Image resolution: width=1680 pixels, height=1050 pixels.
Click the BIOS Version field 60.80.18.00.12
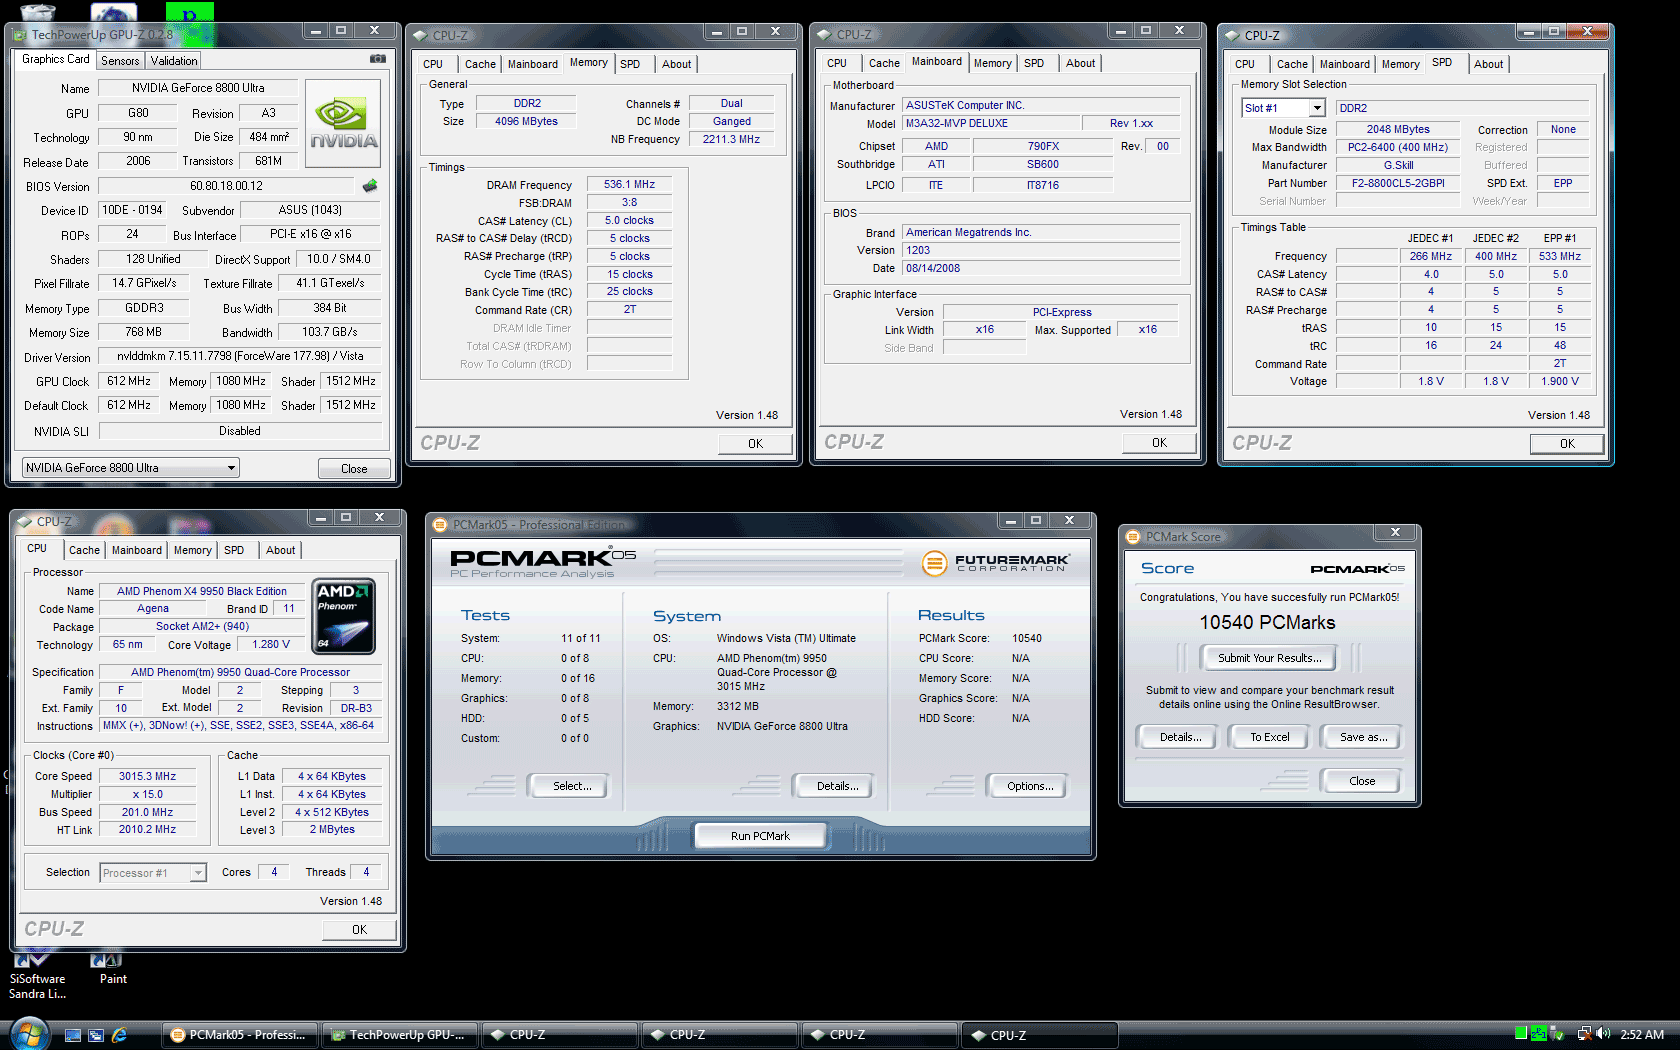[x=226, y=186]
